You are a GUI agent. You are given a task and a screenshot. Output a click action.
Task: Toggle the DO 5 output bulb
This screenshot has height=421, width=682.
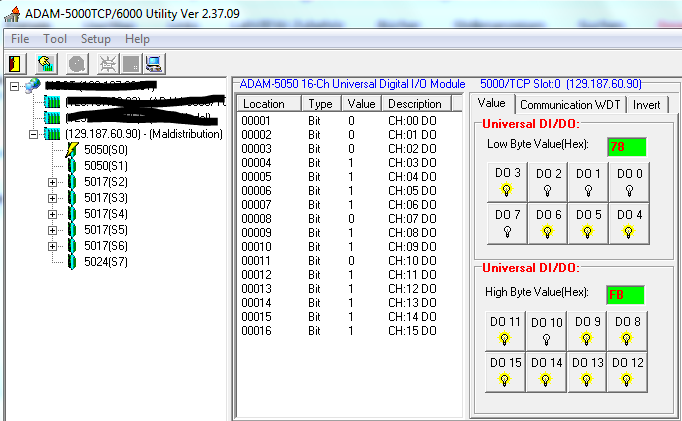588,224
